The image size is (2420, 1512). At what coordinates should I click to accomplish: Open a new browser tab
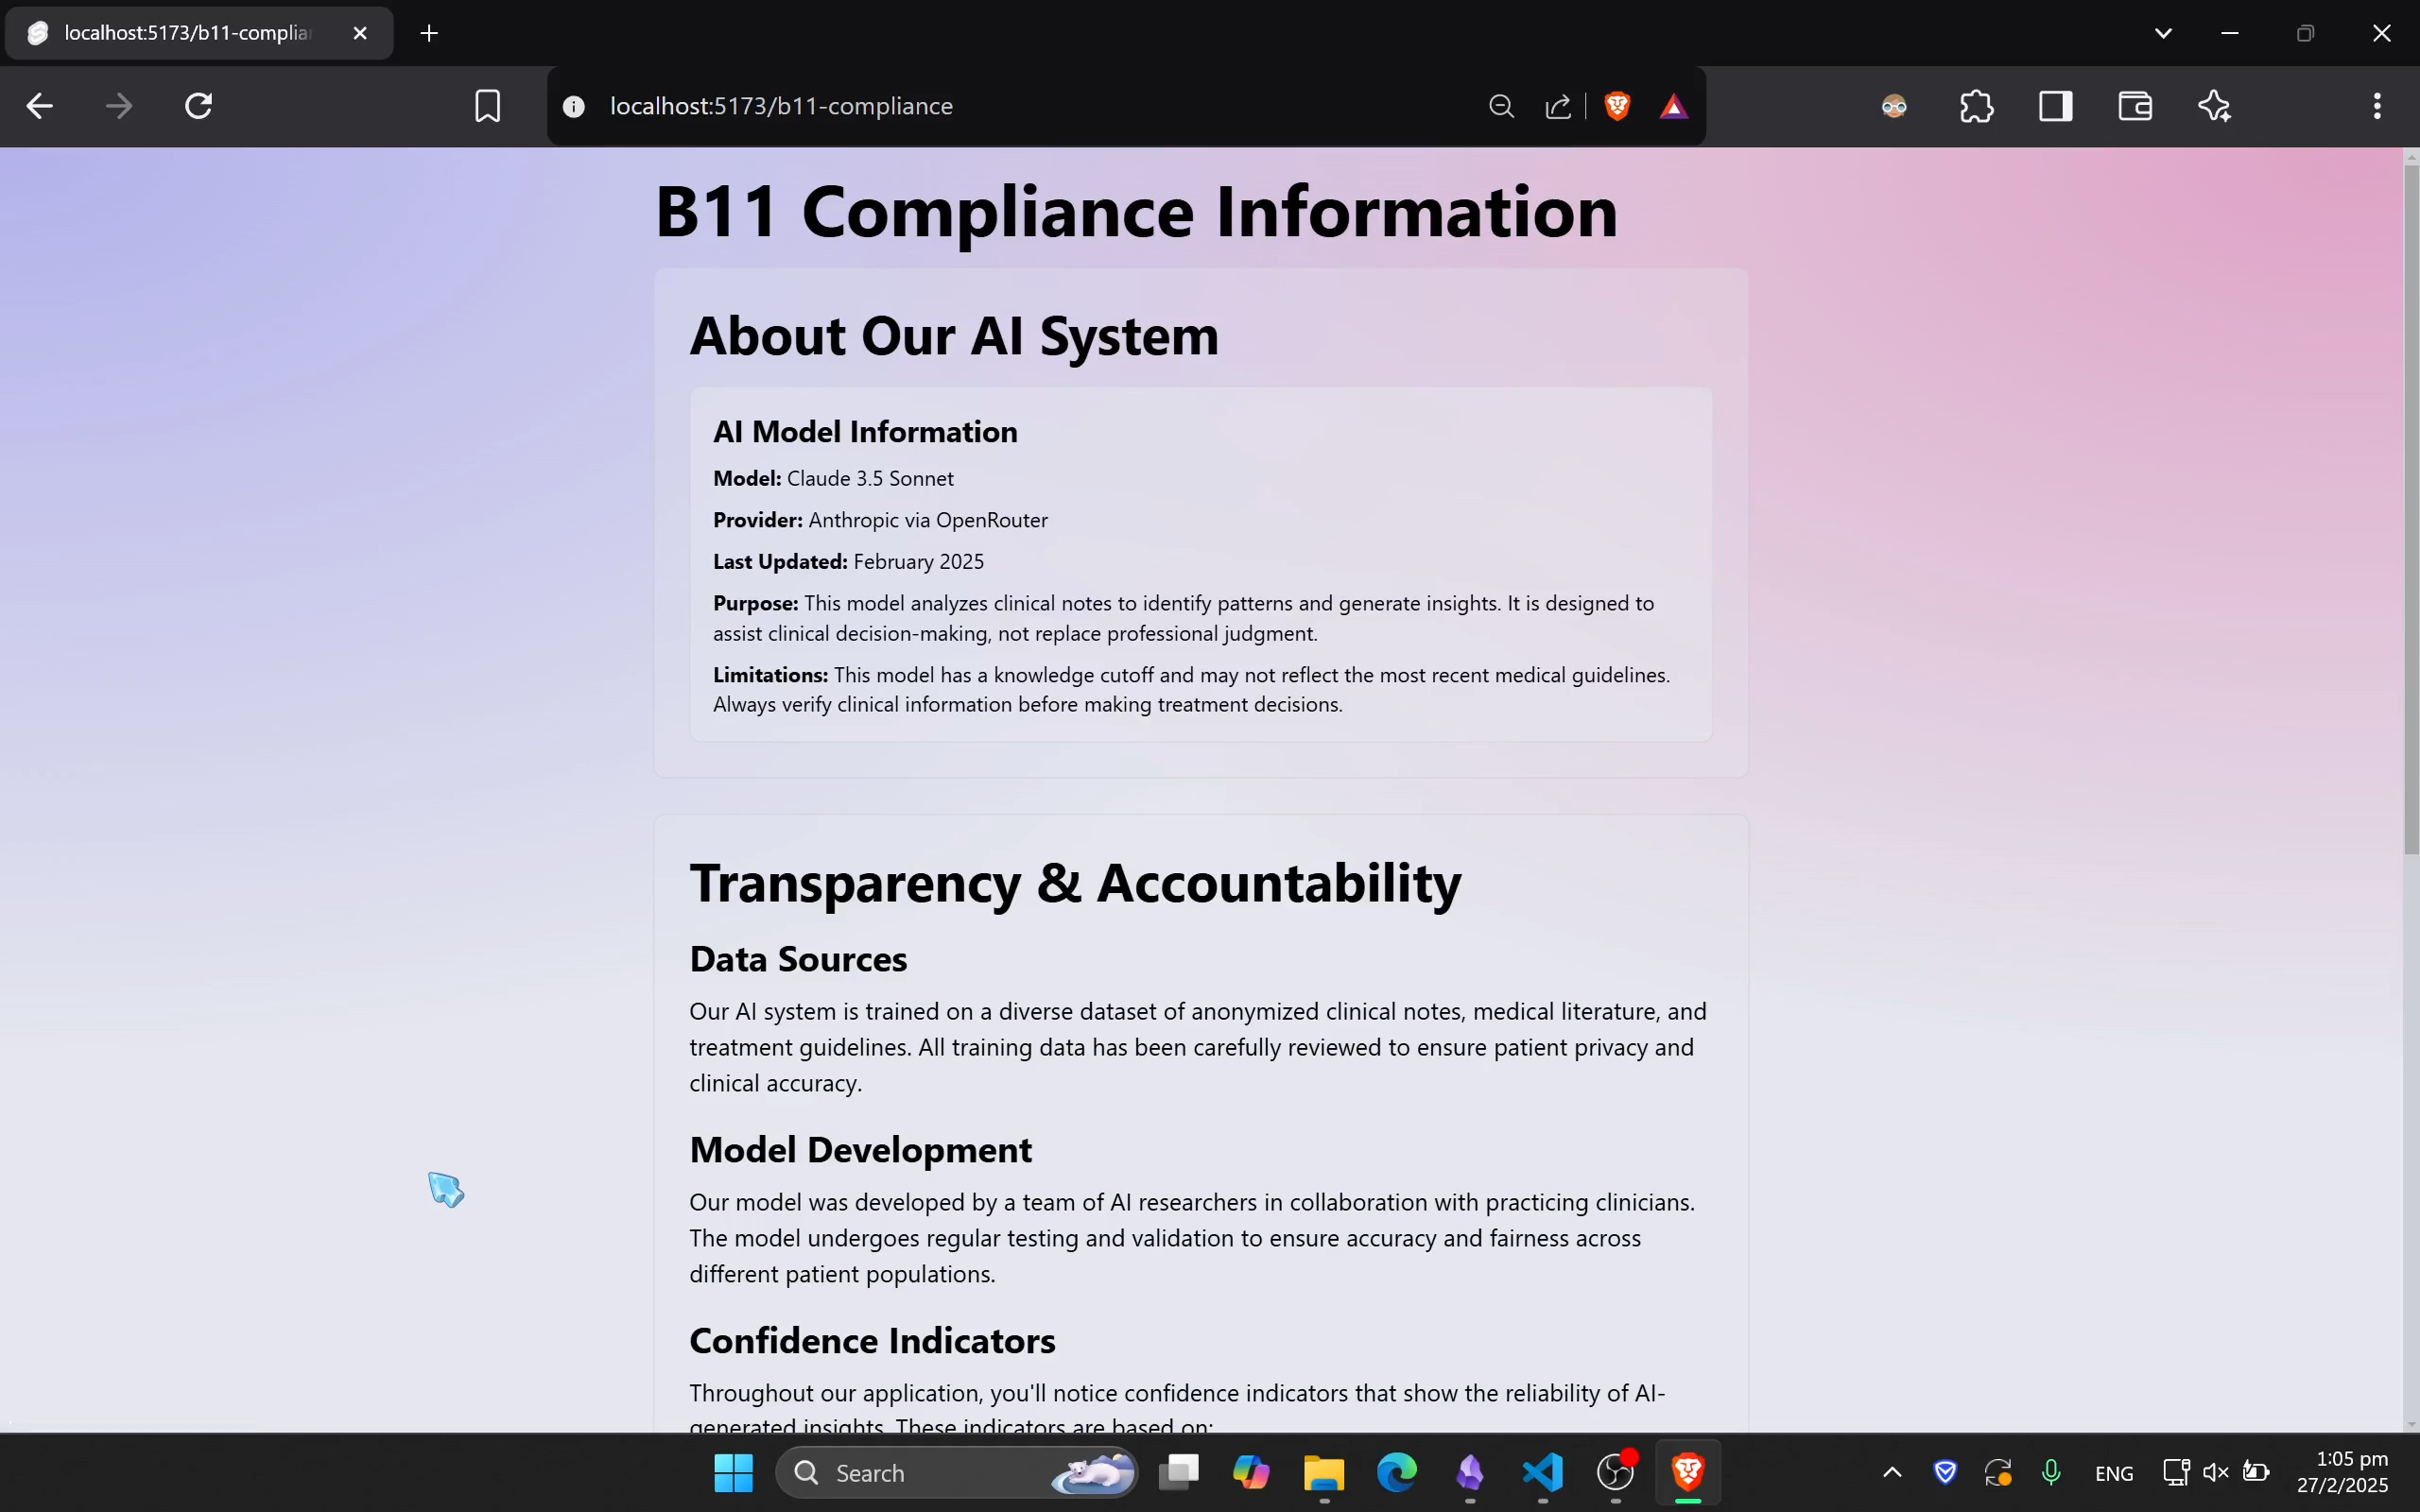coord(429,33)
